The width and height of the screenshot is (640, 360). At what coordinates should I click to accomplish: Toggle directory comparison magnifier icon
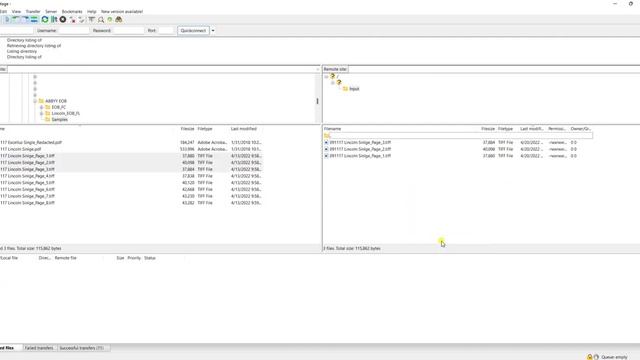[101, 20]
